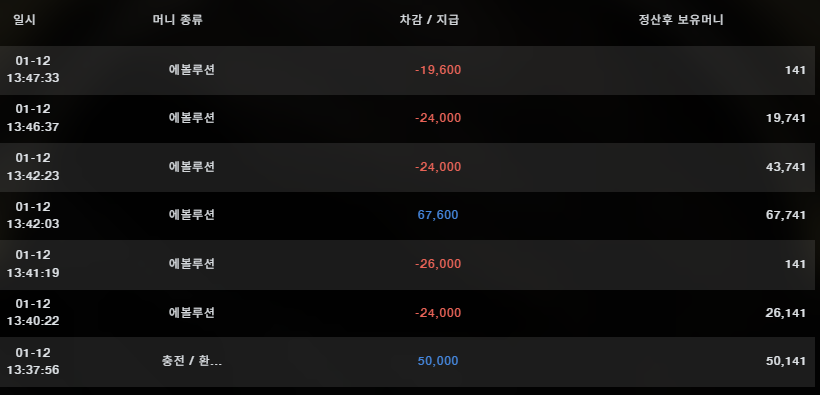Select the 13:42:03 timestamp cell
The width and height of the screenshot is (820, 395).
(x=33, y=215)
